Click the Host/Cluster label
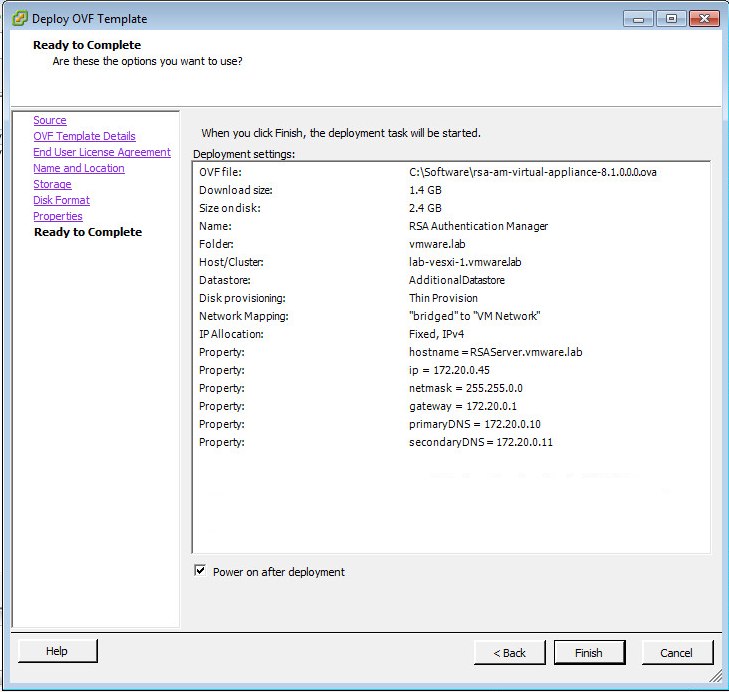 tap(231, 262)
